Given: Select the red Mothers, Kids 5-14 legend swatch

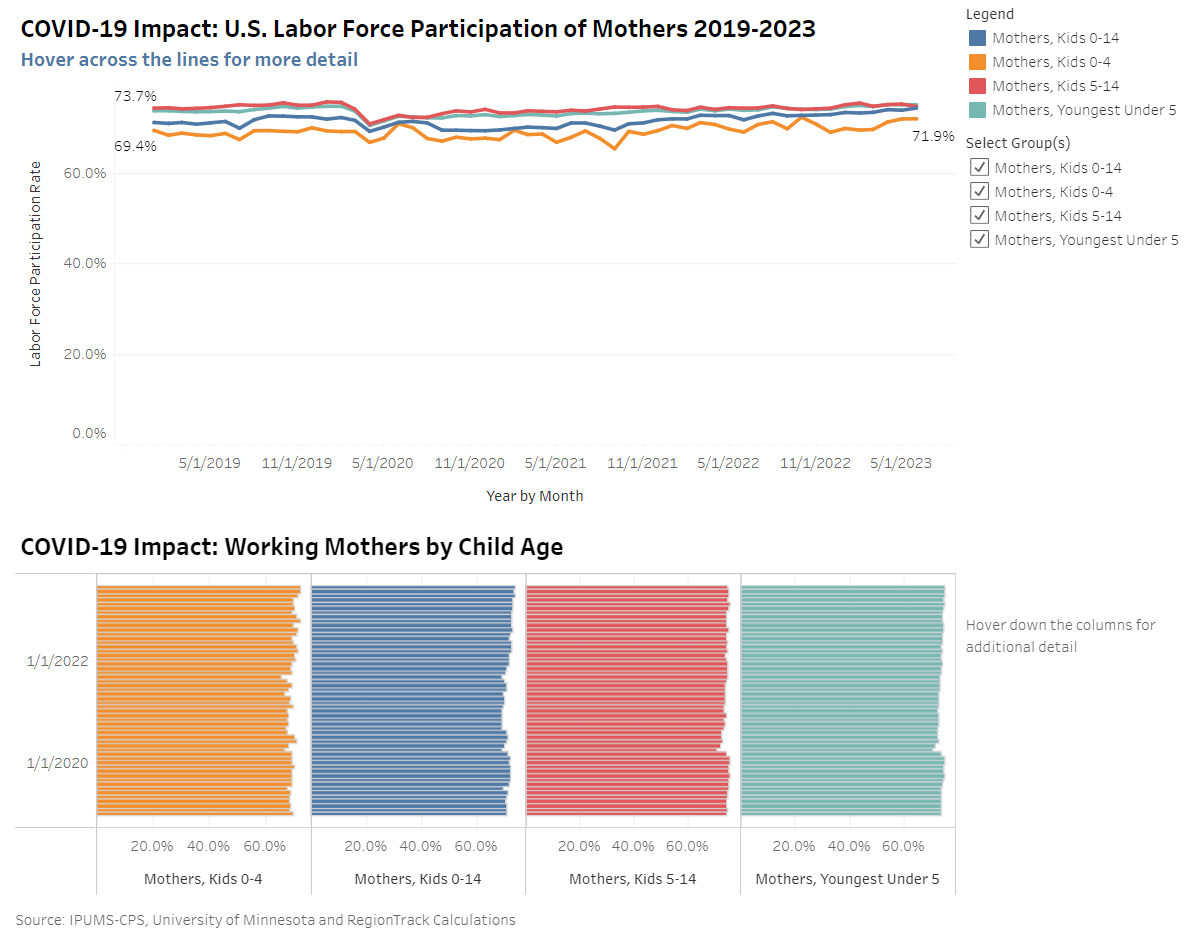Looking at the screenshot, I should [x=978, y=86].
